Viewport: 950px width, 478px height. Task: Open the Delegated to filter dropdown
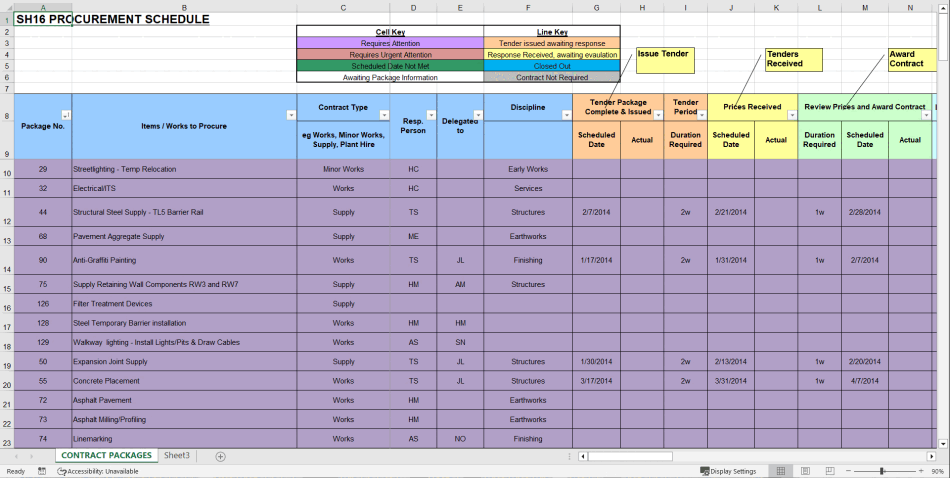pyautogui.click(x=477, y=115)
